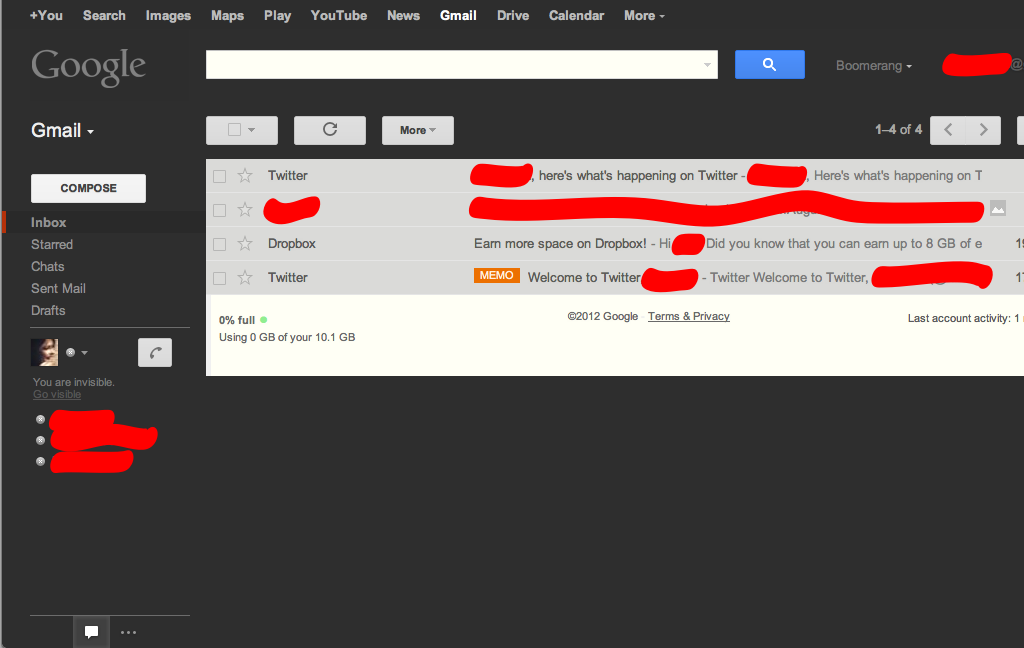
Task: Open the chat status dropdown arrow
Action: coord(84,353)
